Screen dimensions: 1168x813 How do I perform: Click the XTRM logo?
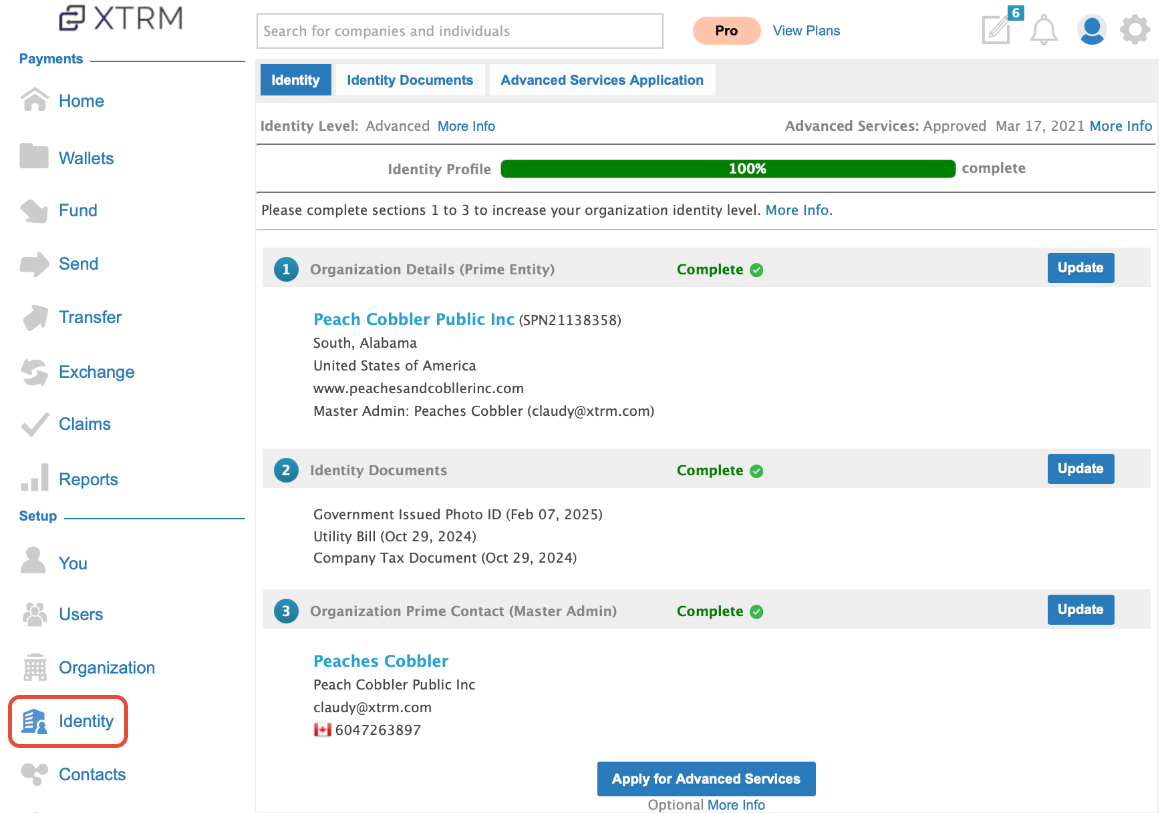point(121,17)
